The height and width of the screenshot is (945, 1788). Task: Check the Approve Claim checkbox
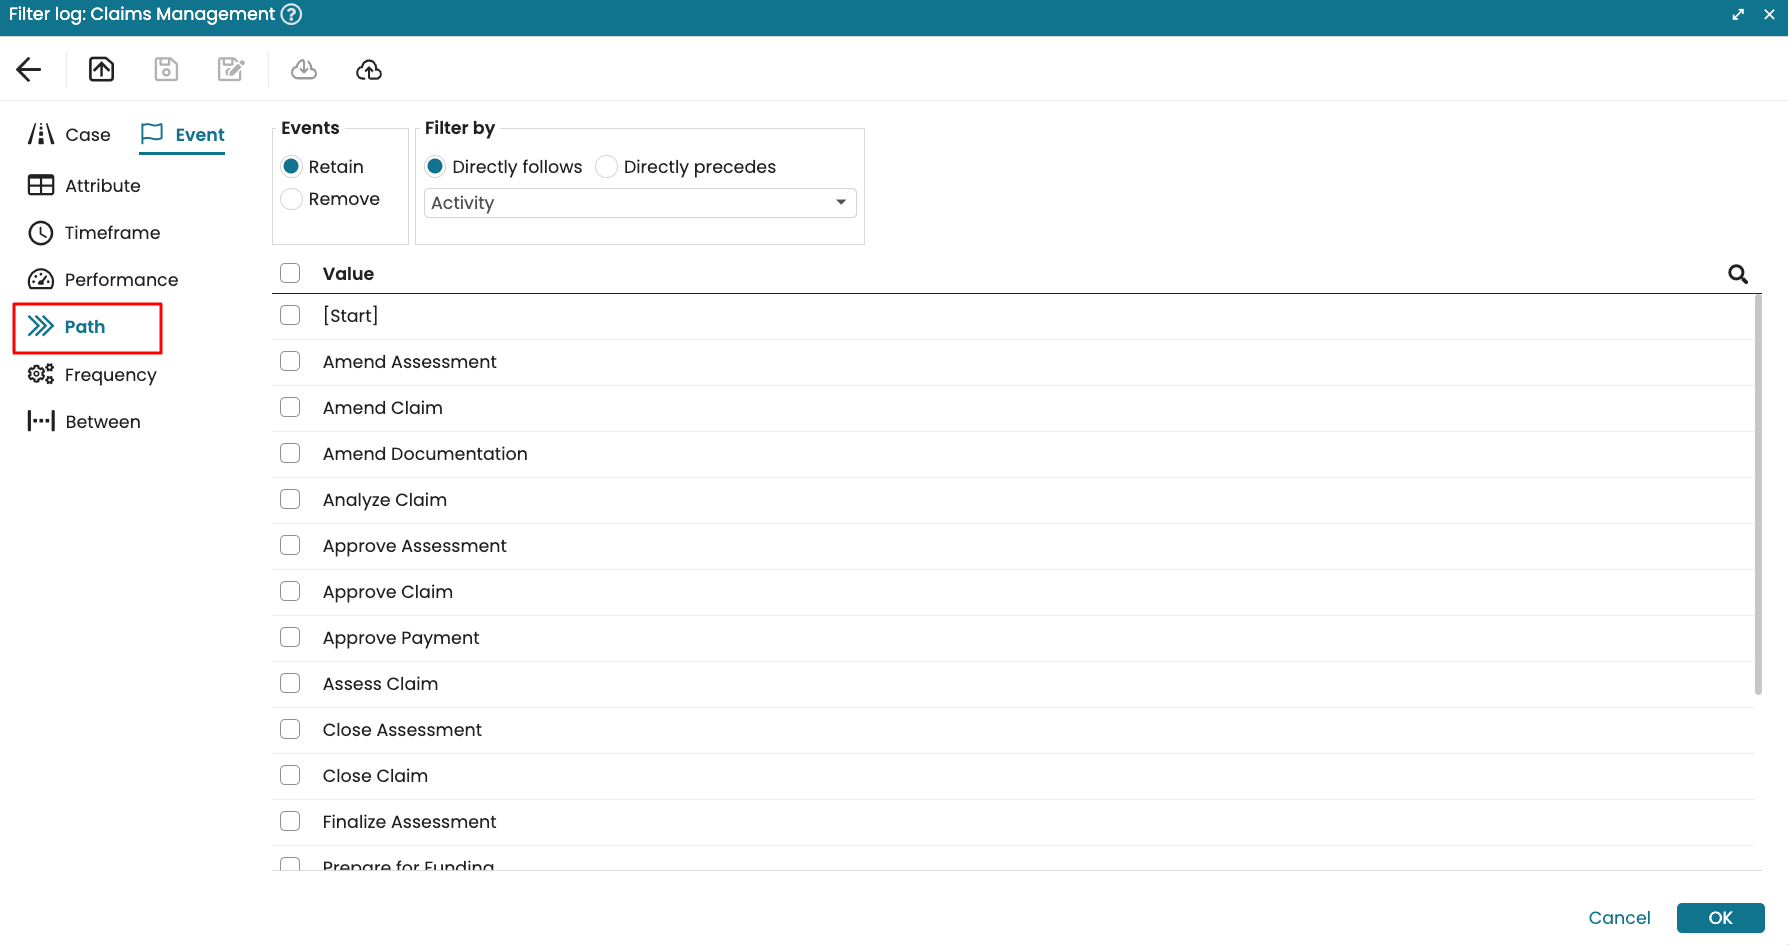[x=290, y=592]
